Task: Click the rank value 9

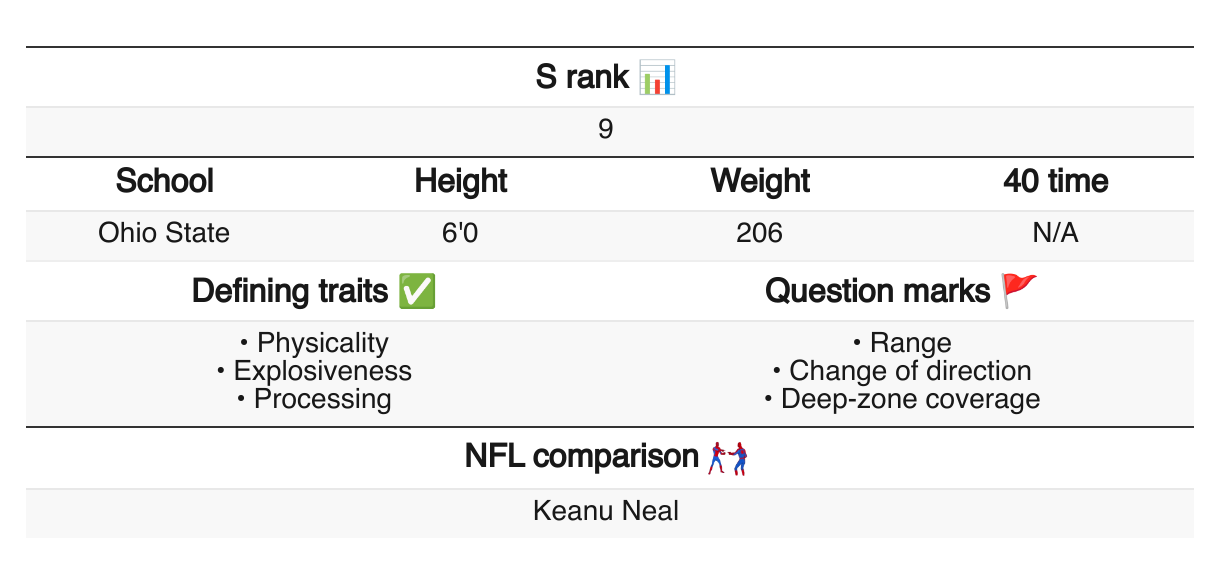Action: tap(606, 130)
